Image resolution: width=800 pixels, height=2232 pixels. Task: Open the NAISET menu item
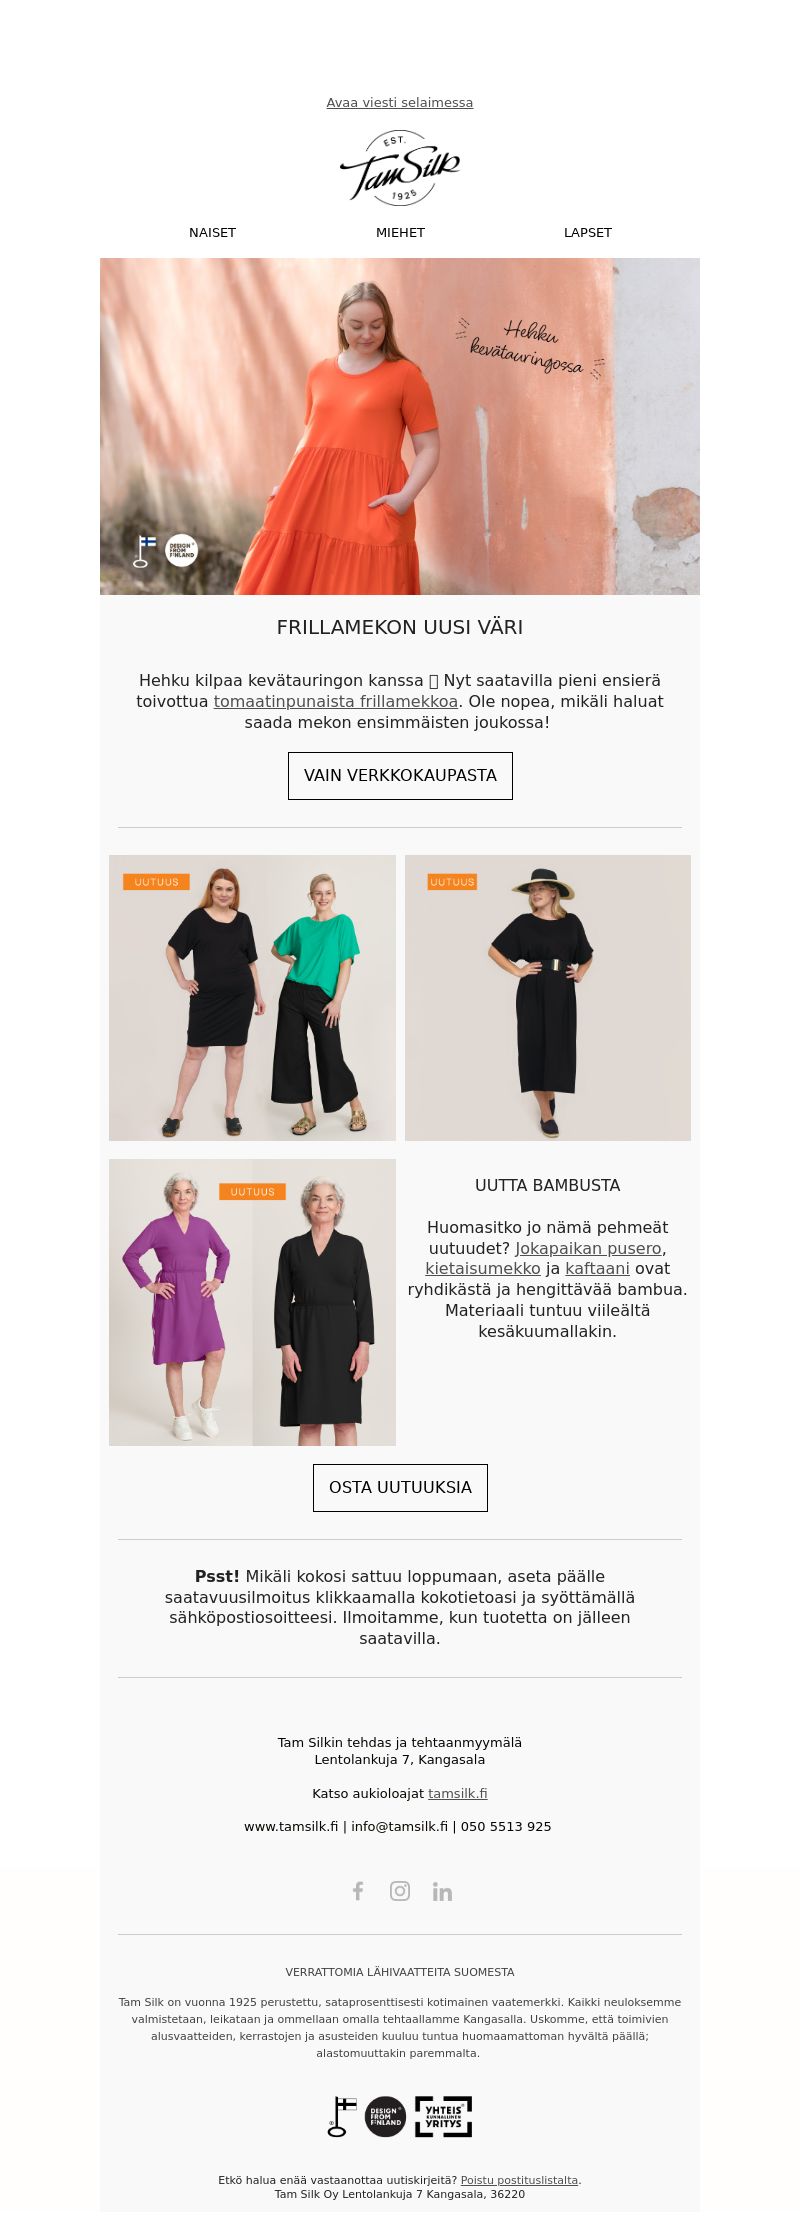pyautogui.click(x=212, y=232)
